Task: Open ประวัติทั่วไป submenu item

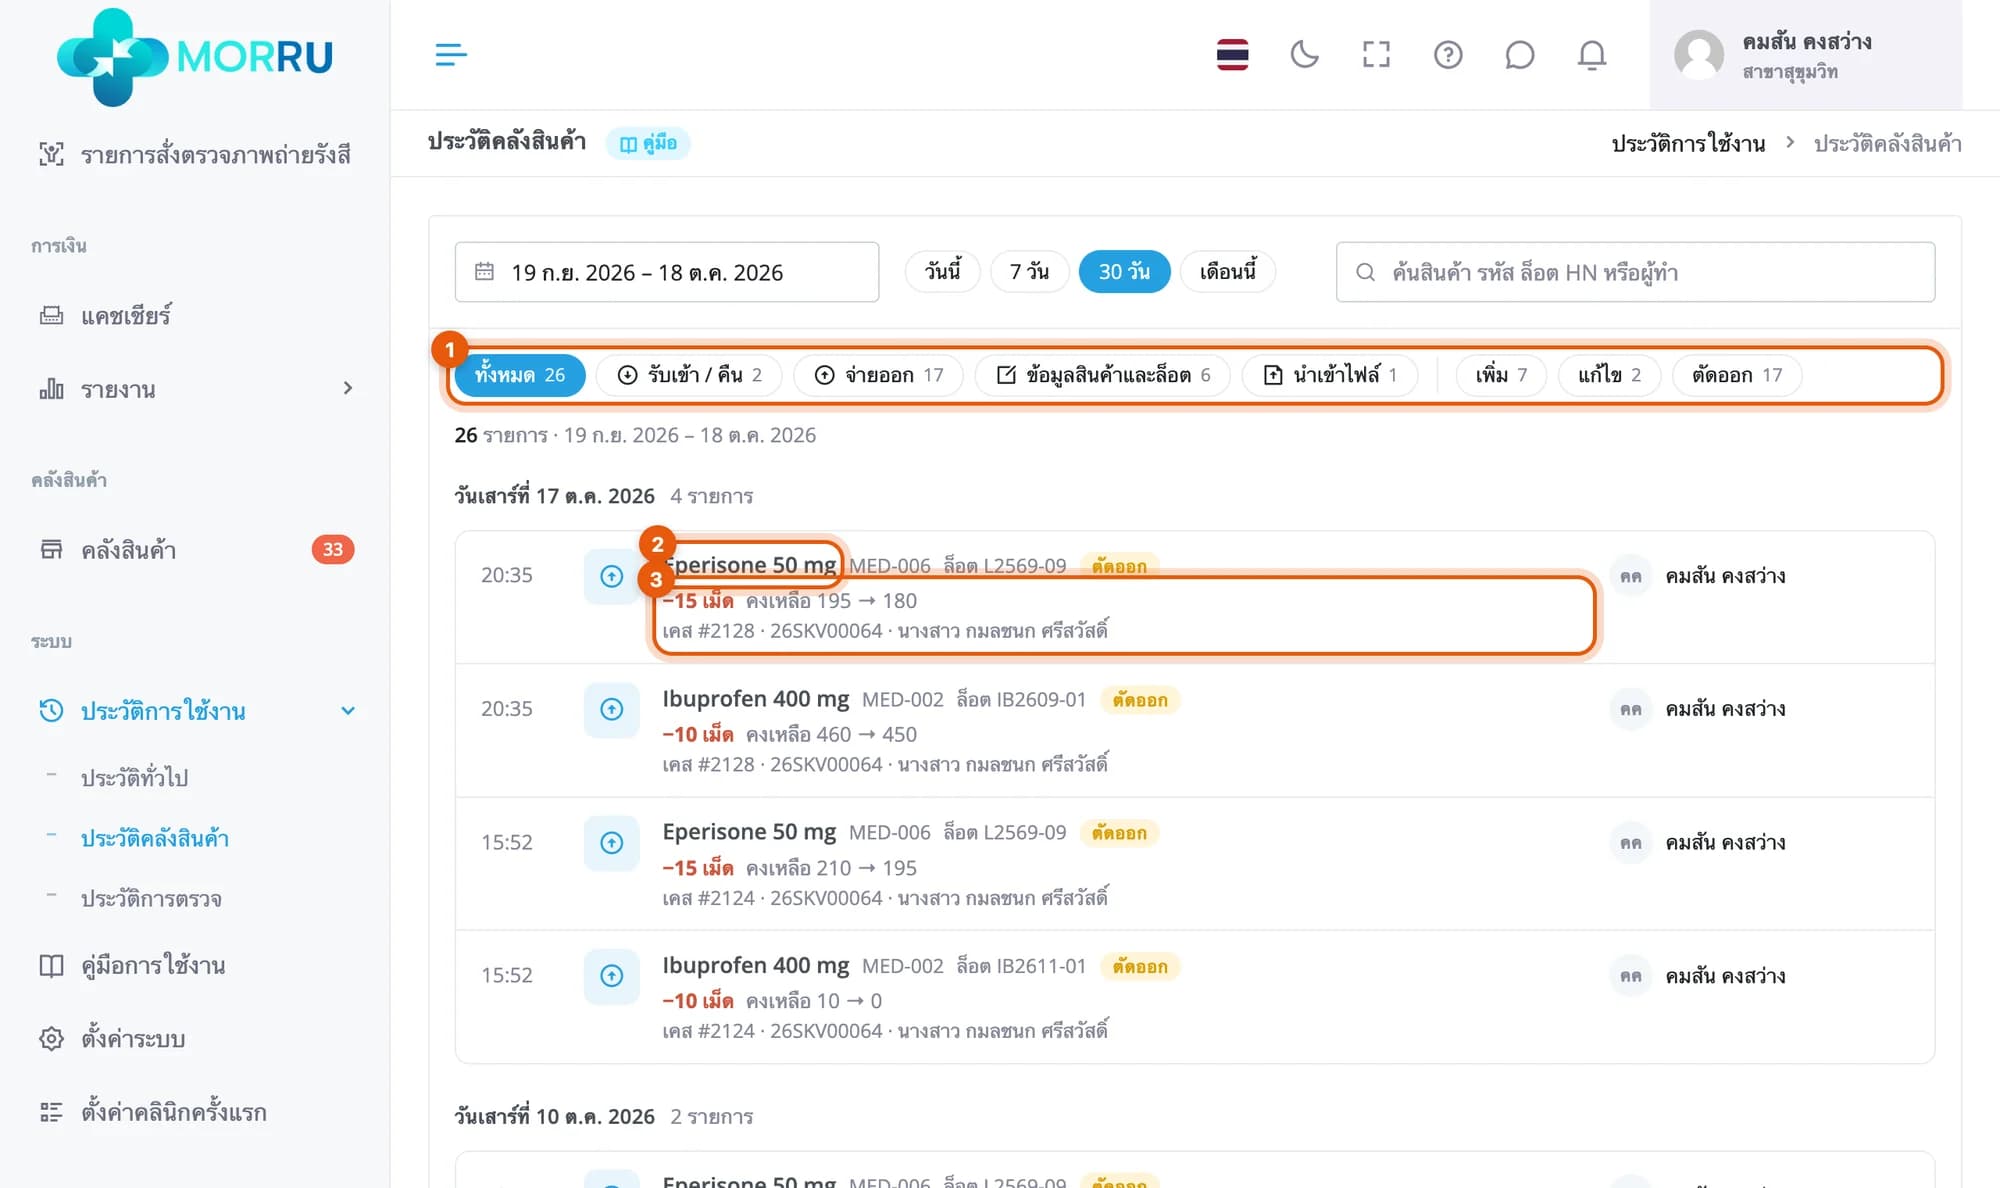Action: pyautogui.click(x=135, y=777)
